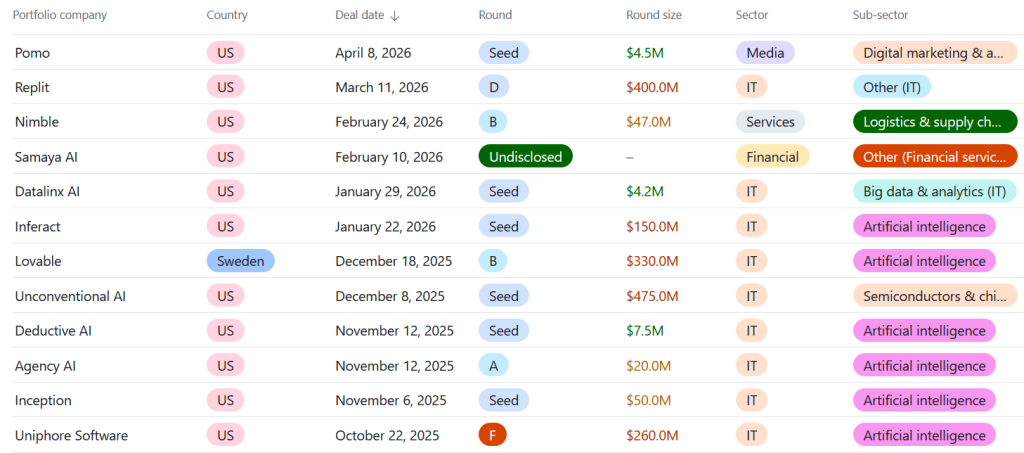Select the Big data & analytics tag
Image resolution: width=1024 pixels, height=453 pixels.
pyautogui.click(x=934, y=191)
